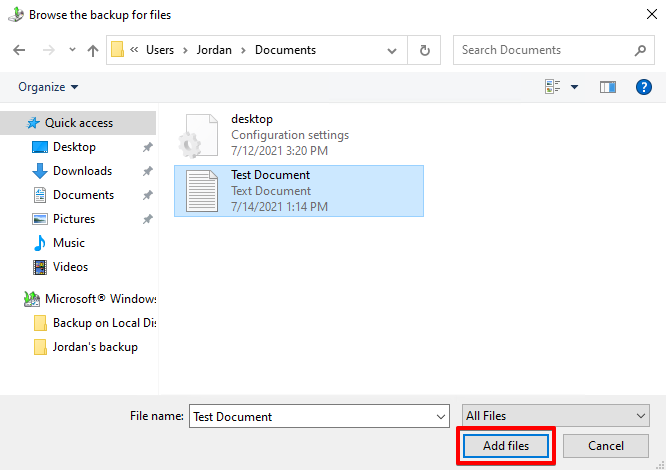Image resolution: width=666 pixels, height=470 pixels.
Task: Open Backup on Local Disk folder
Action: tap(94, 323)
